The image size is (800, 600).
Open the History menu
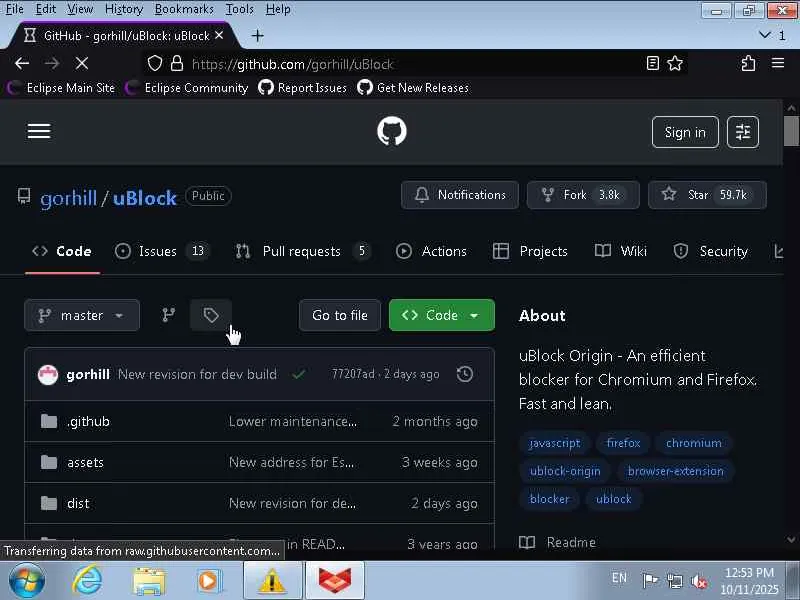(123, 9)
